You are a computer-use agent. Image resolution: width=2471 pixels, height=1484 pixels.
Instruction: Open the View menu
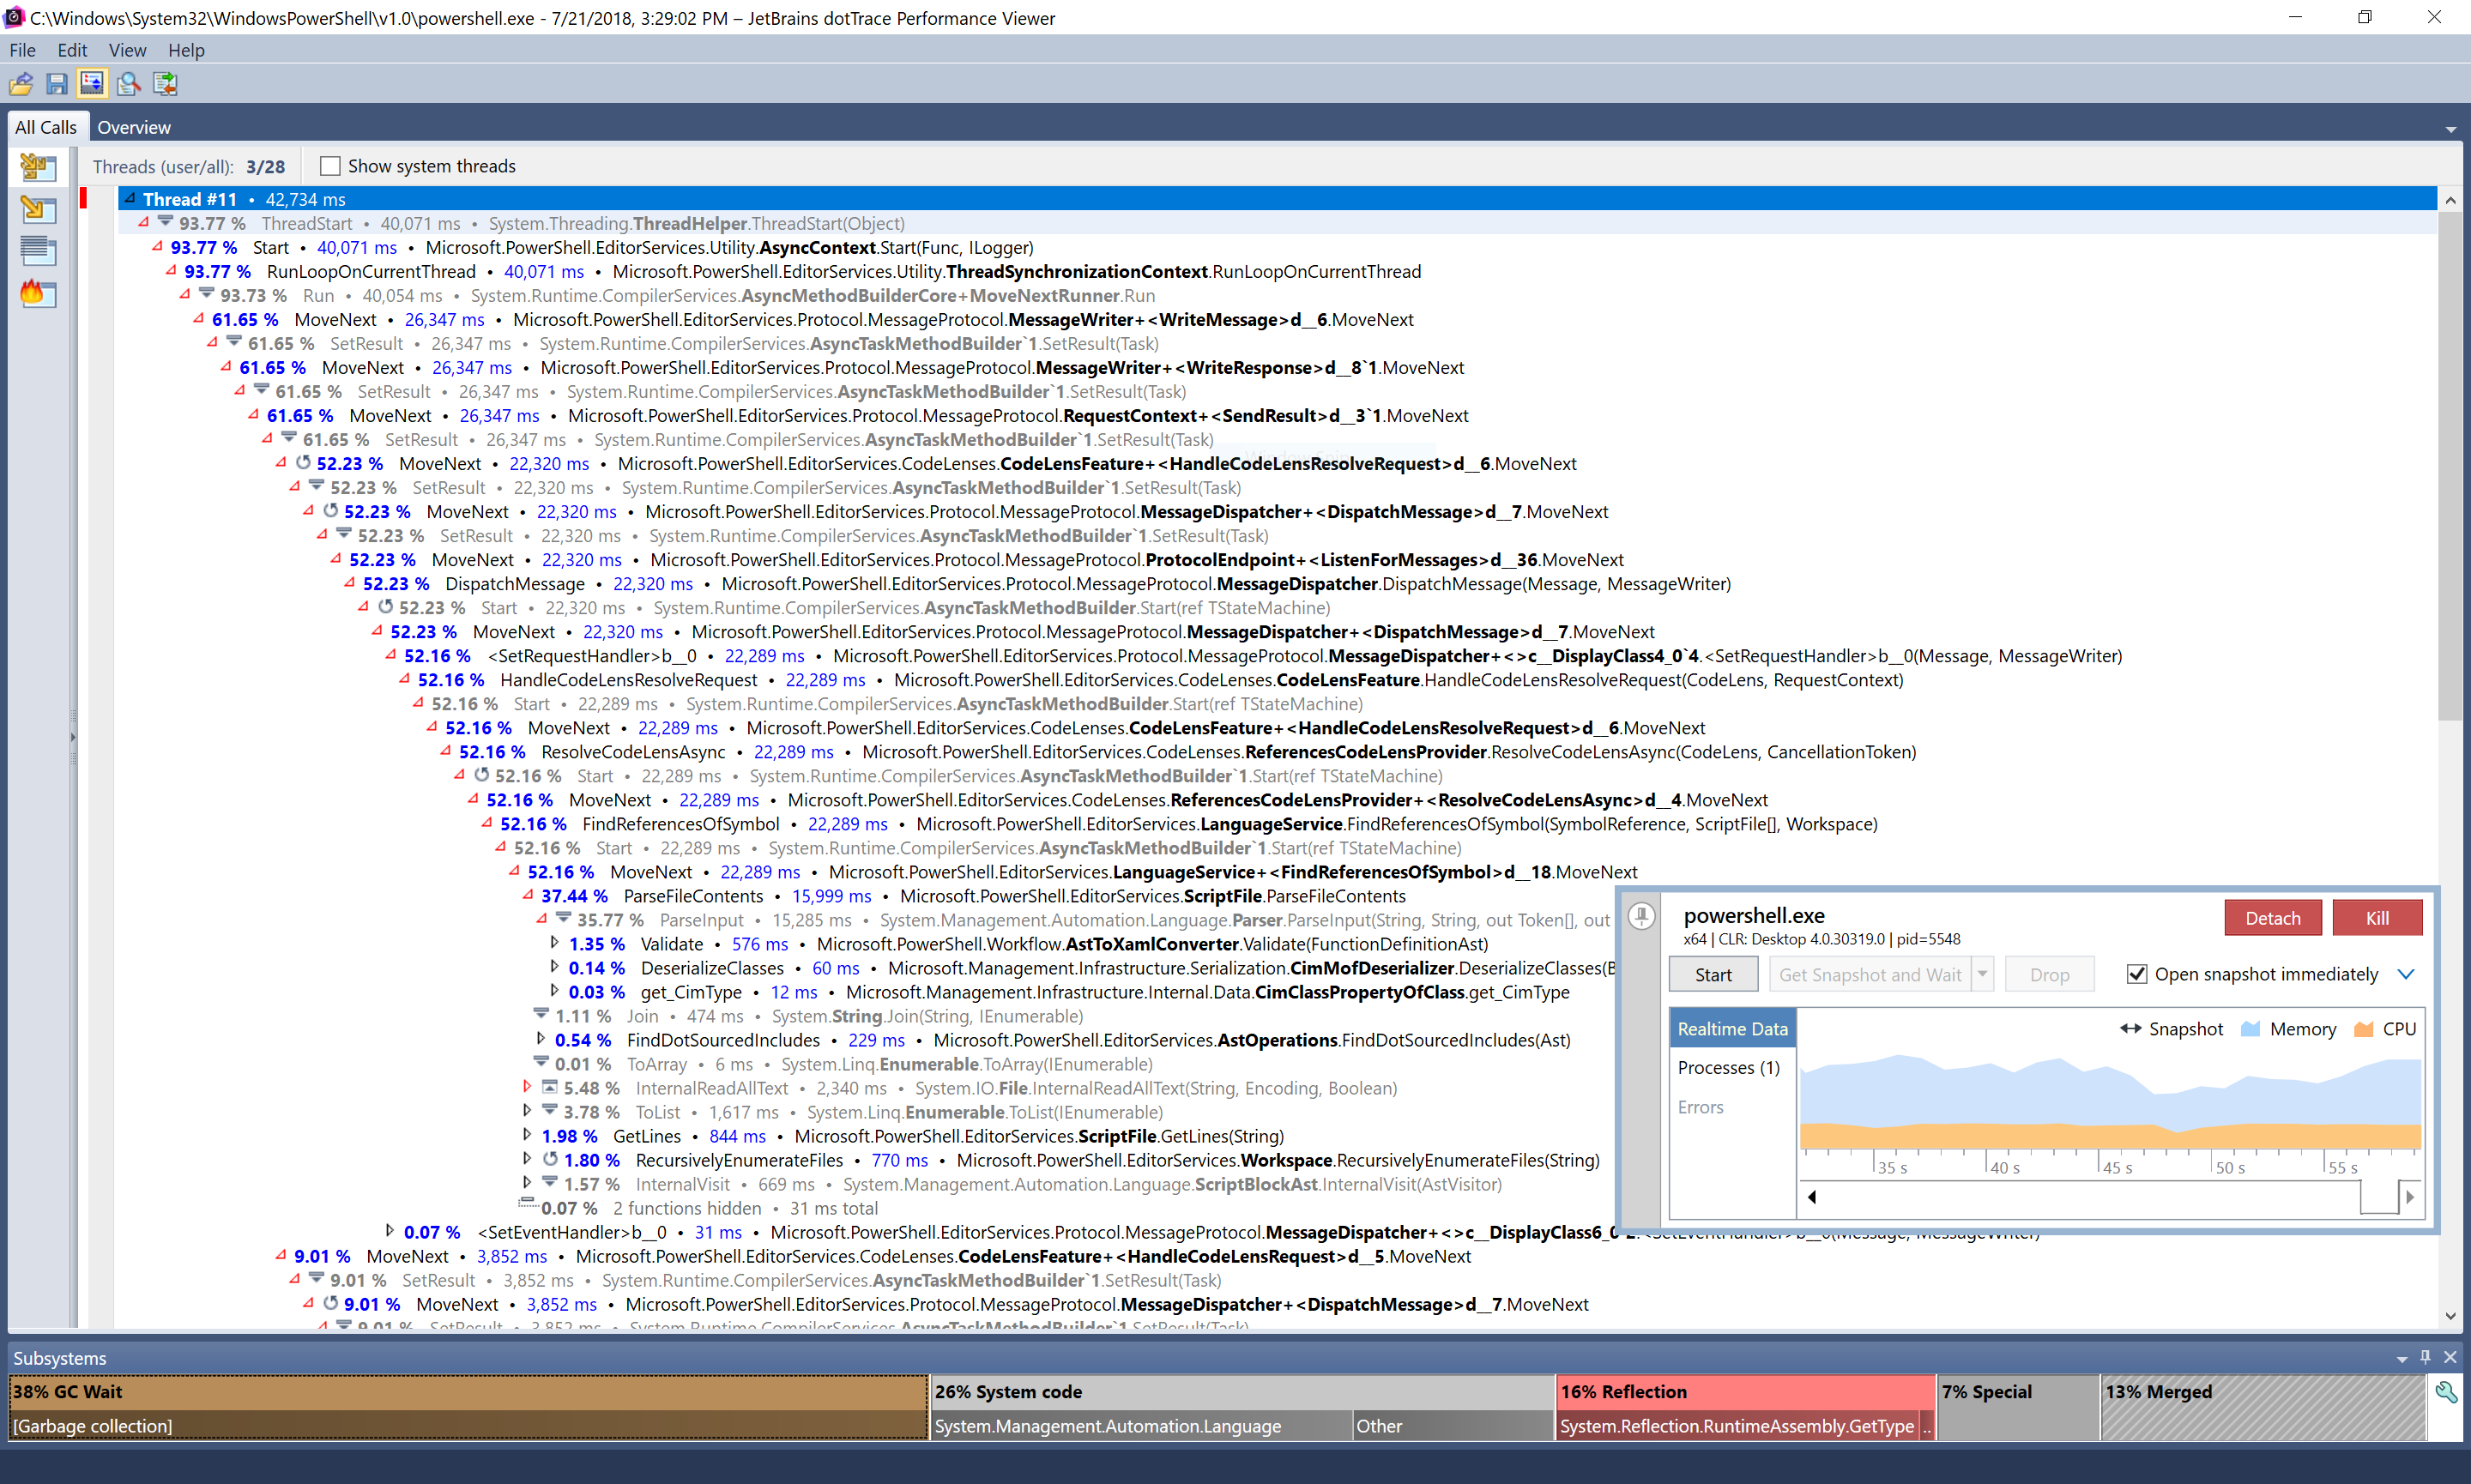tap(127, 50)
